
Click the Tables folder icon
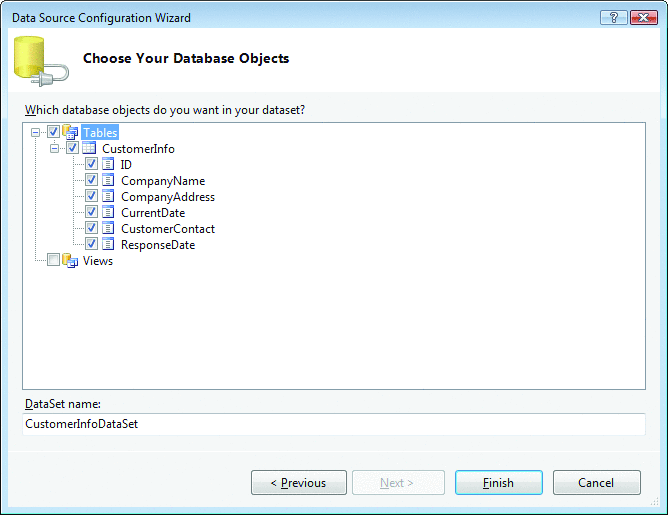[x=70, y=132]
